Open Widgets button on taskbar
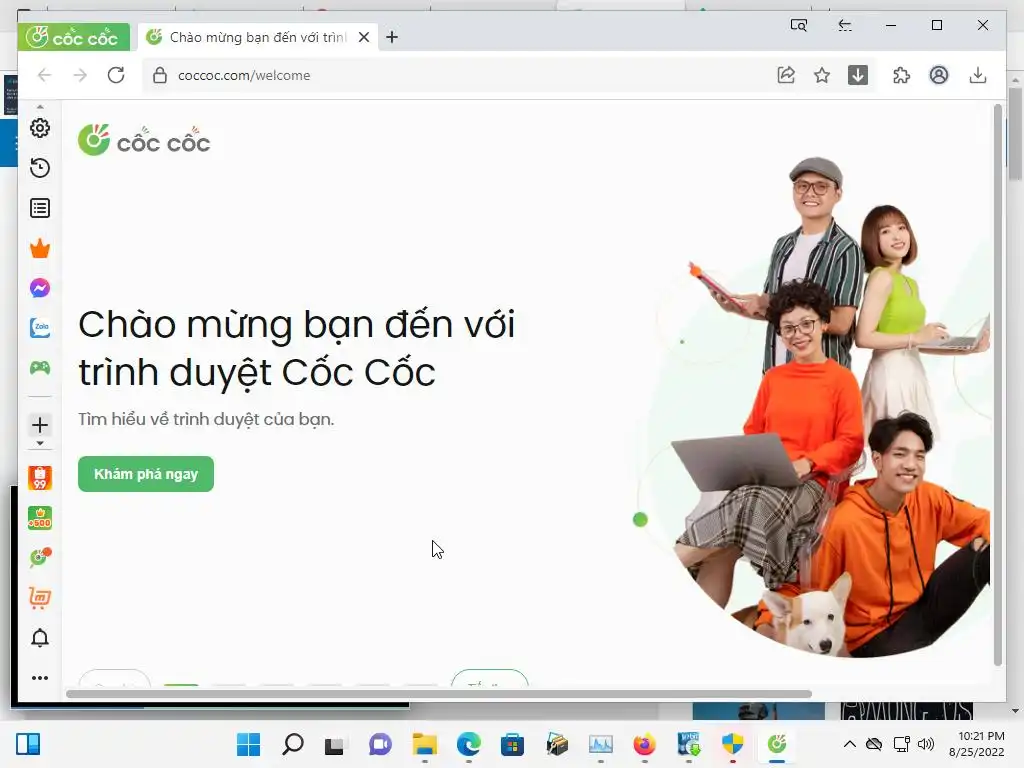This screenshot has height=768, width=1024. click(x=28, y=744)
